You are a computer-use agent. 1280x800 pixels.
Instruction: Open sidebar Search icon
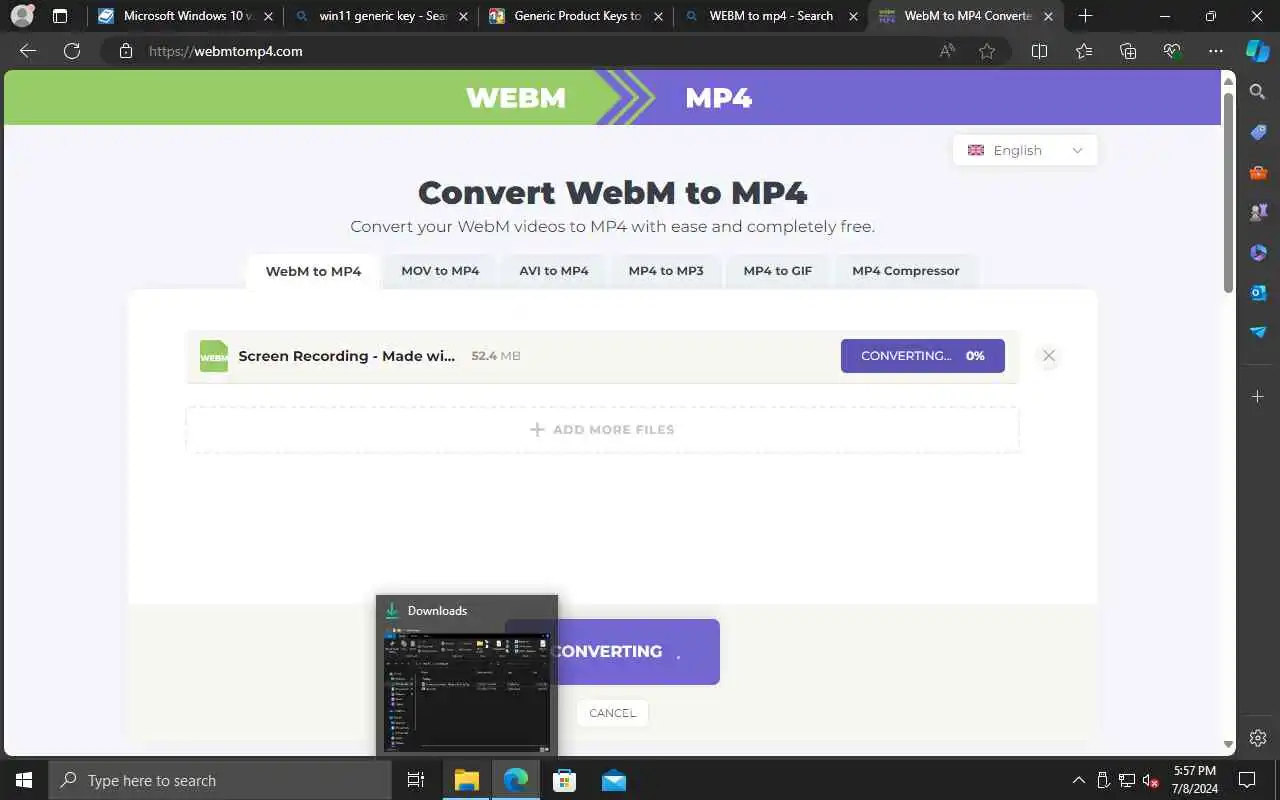(x=1258, y=92)
